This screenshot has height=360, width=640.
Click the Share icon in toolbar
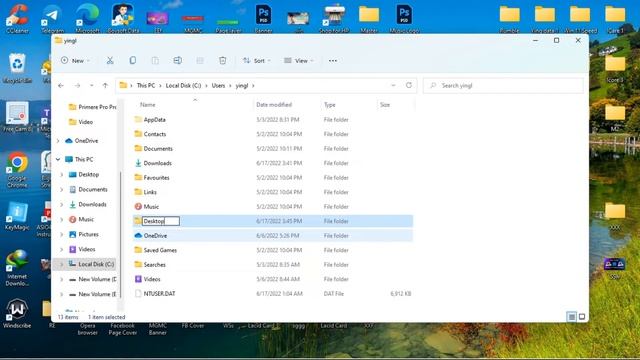200,60
